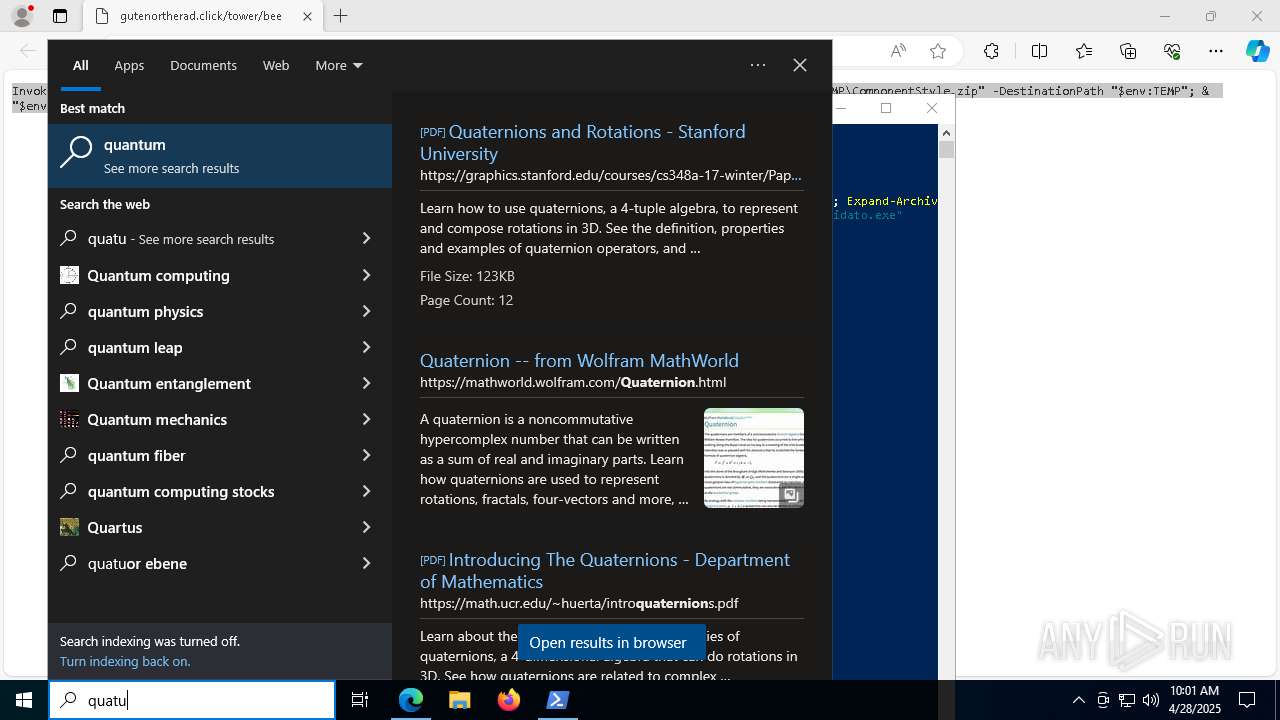The height and width of the screenshot is (720, 1280).
Task: Click the taskbar clock and date
Action: coord(1194,700)
